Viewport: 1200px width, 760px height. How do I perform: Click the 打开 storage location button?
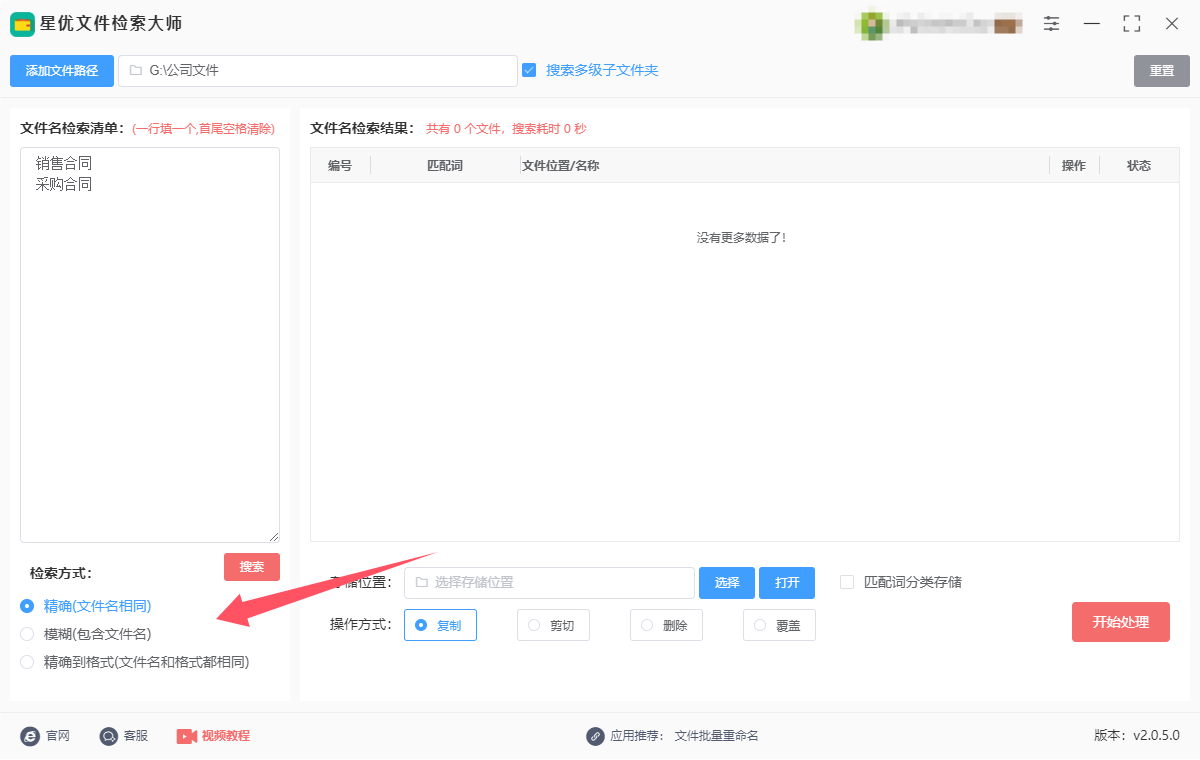tap(787, 583)
